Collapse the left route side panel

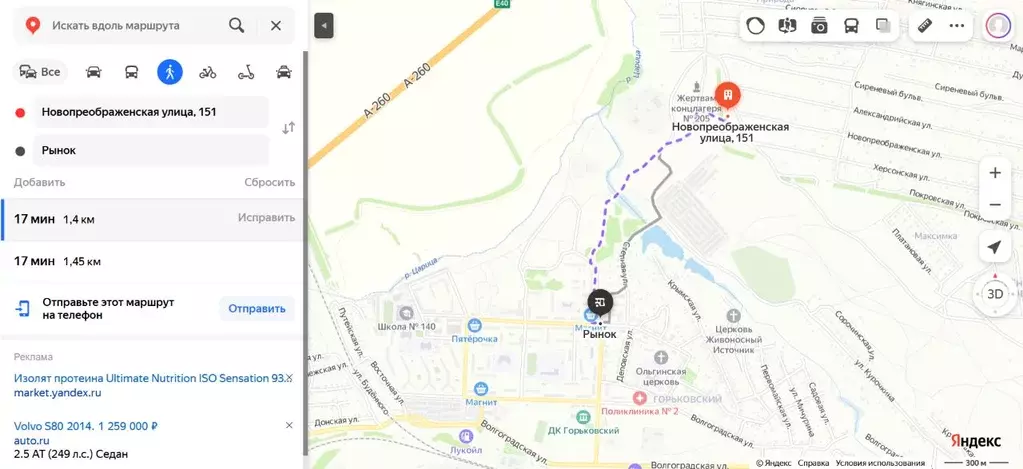point(324,26)
